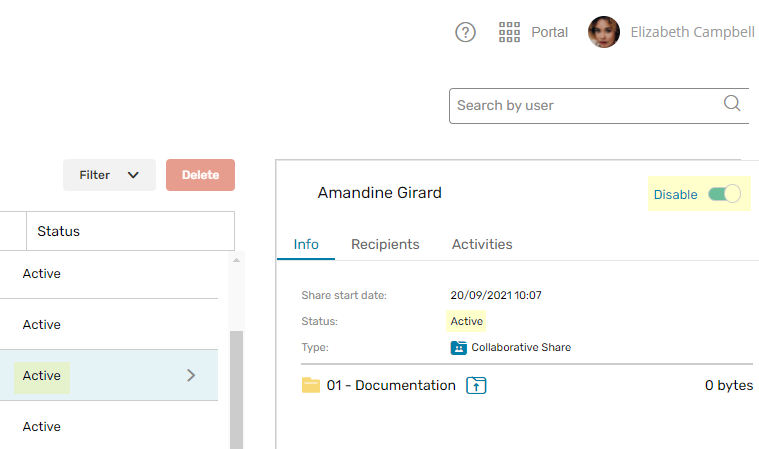Click the Portal link
This screenshot has height=449, width=759.
click(549, 32)
